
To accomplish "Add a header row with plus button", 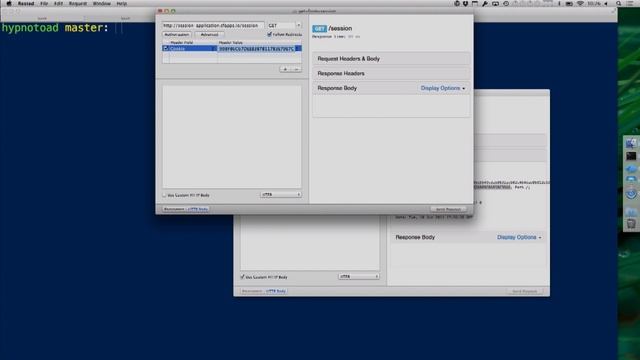I will point(285,69).
